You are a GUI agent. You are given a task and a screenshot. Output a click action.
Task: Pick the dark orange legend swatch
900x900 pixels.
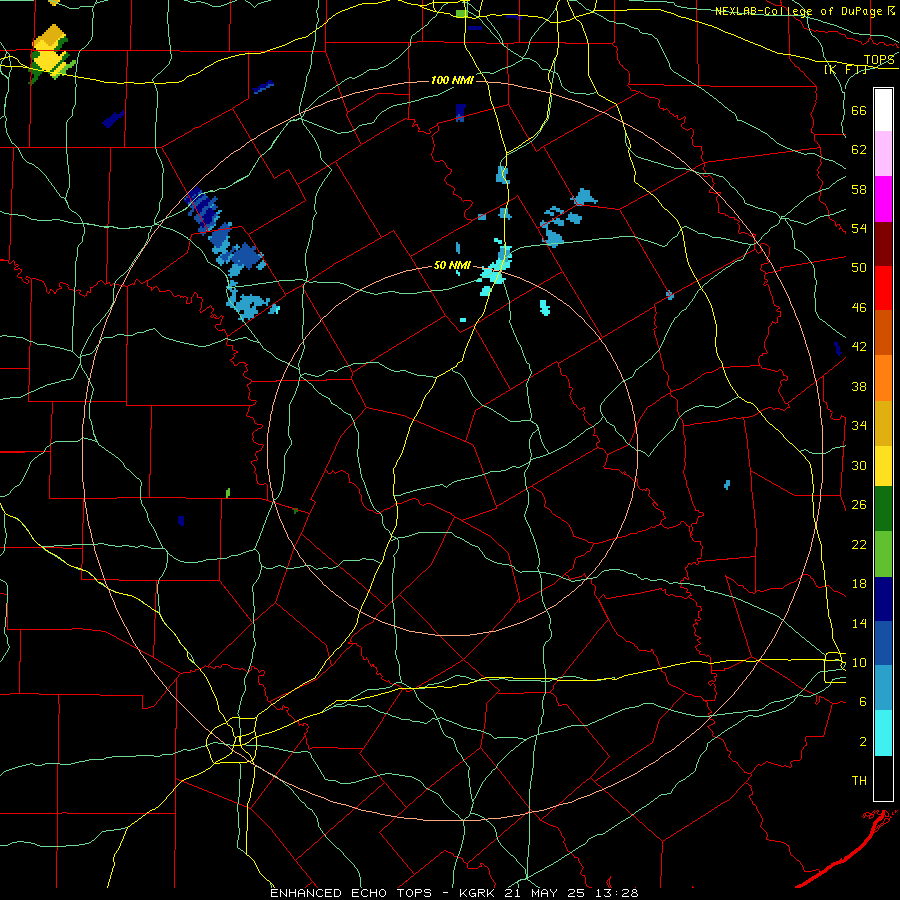[883, 332]
